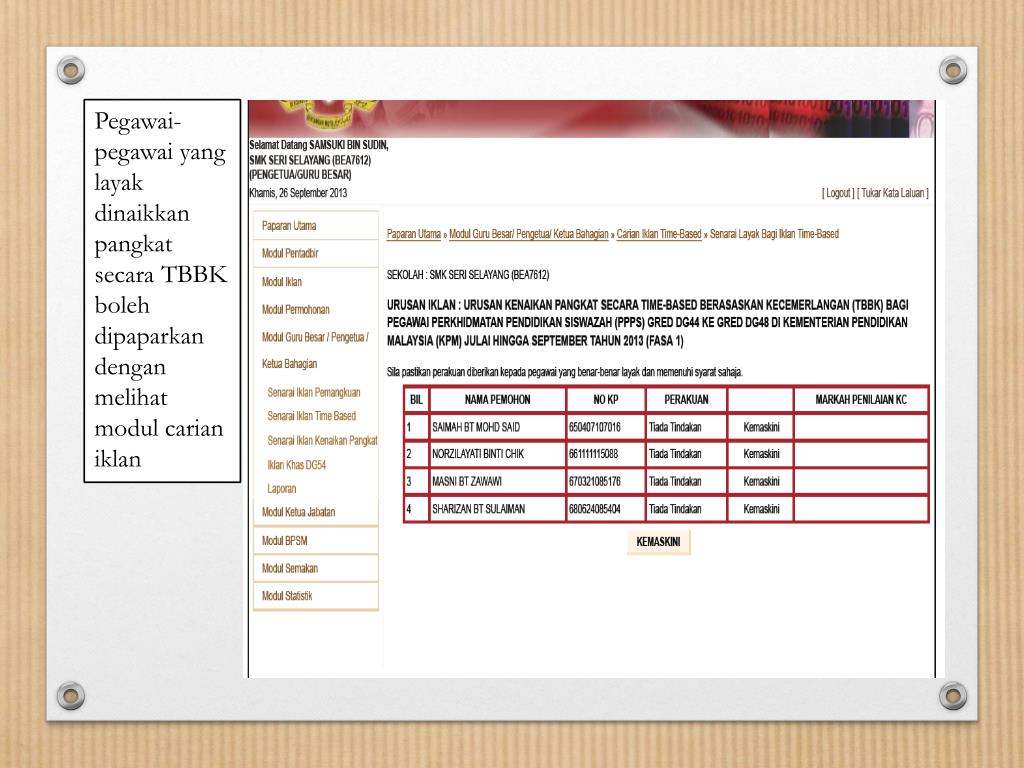Select Modul Semakan menu item
This screenshot has height=768, width=1024.
coord(289,568)
